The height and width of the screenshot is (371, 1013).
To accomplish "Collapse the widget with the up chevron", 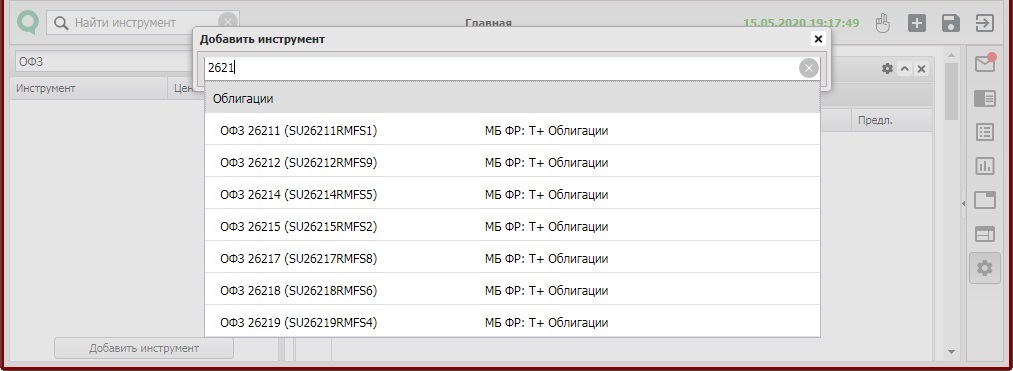I will [x=904, y=69].
